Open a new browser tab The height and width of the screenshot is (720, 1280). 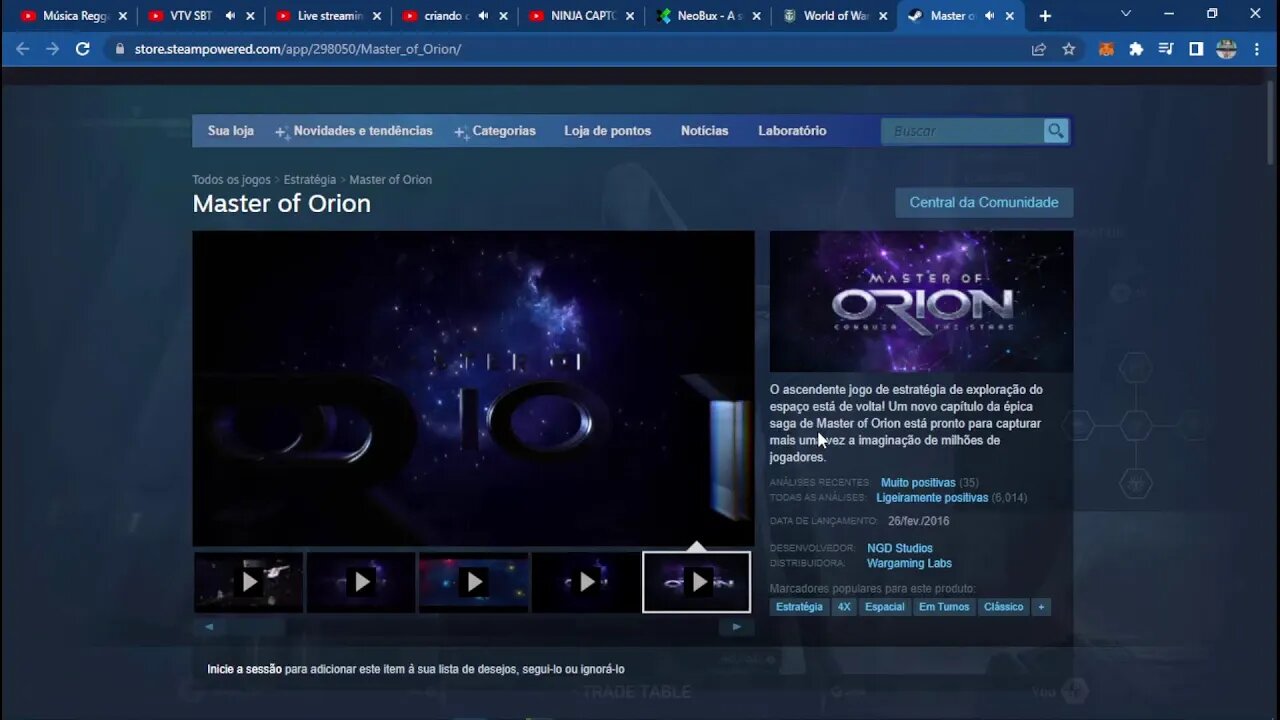pyautogui.click(x=1045, y=16)
